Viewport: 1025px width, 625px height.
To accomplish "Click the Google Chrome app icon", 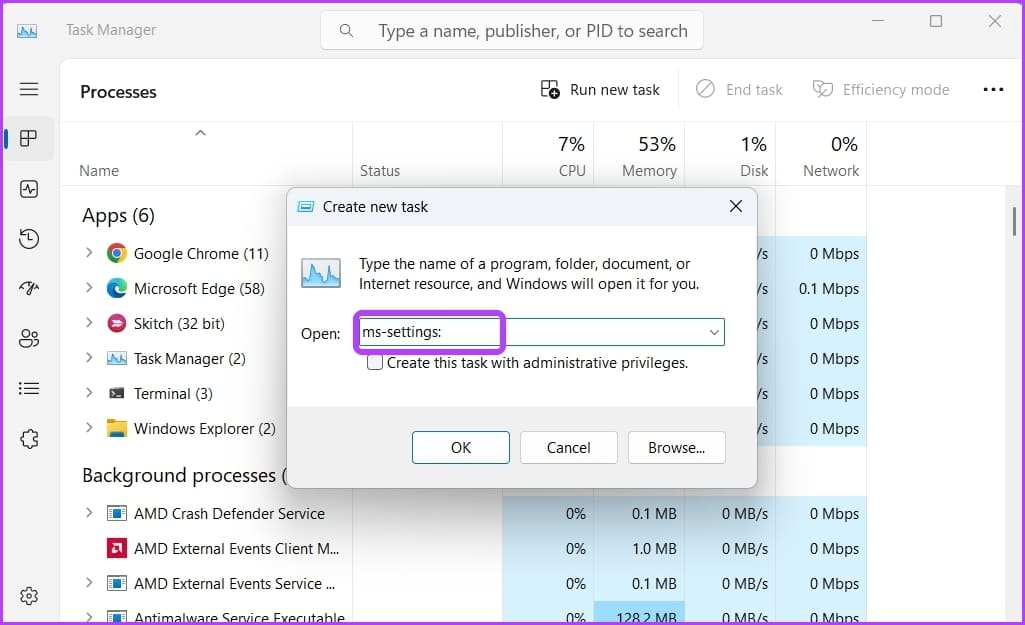I will (x=116, y=253).
